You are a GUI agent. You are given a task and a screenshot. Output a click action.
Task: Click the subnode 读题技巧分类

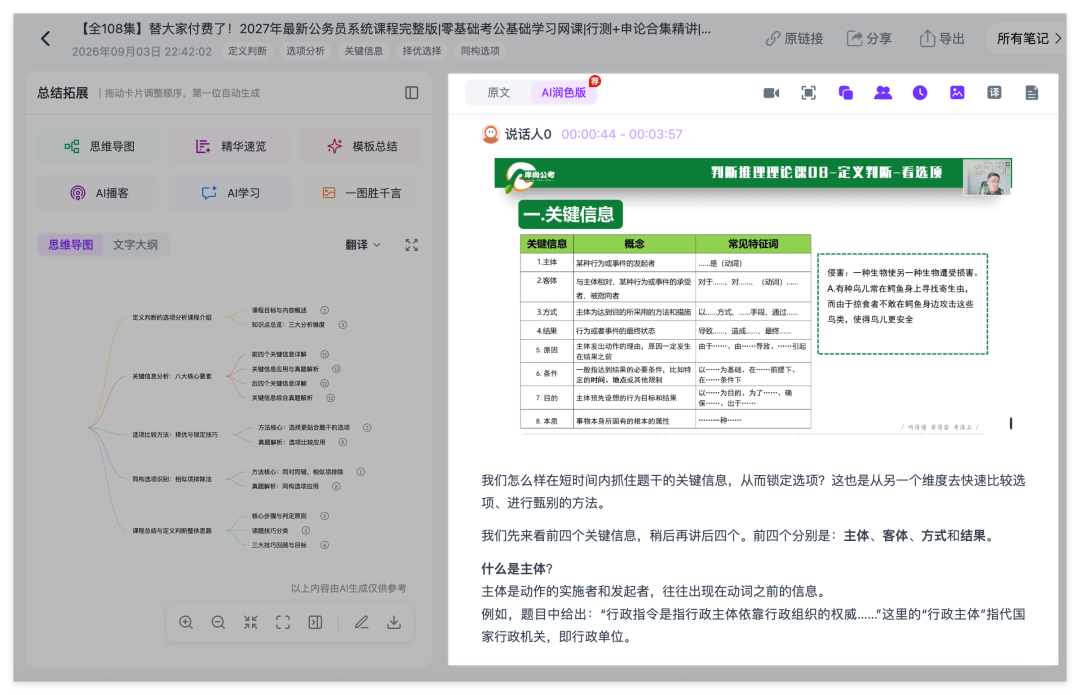pyautogui.click(x=270, y=530)
